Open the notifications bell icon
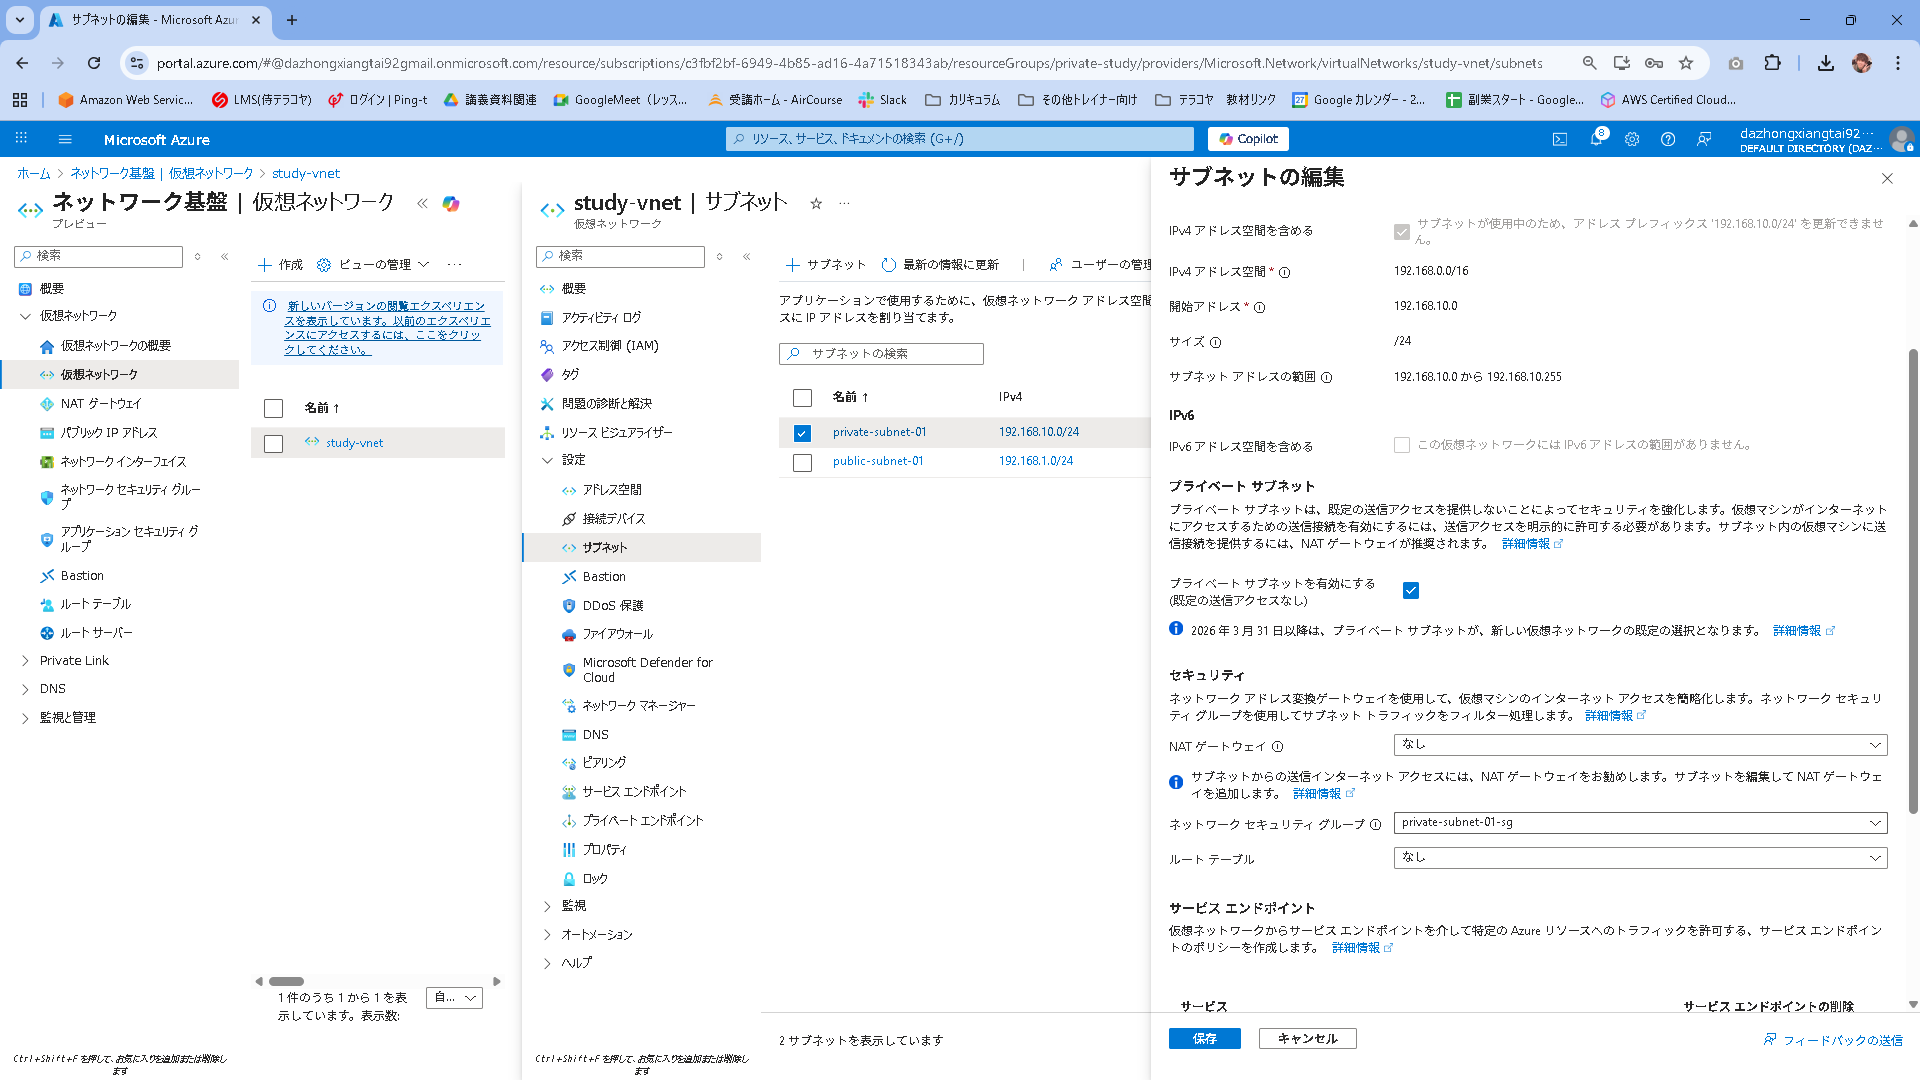 point(1596,139)
